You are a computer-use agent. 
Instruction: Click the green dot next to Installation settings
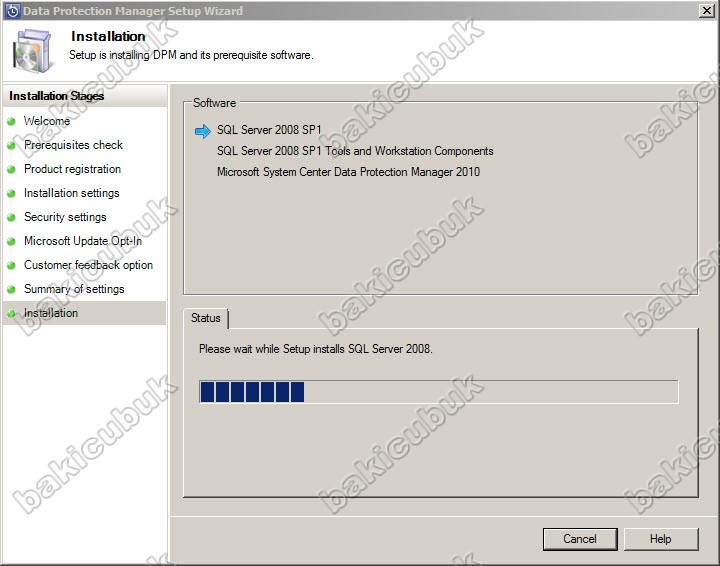(11, 194)
